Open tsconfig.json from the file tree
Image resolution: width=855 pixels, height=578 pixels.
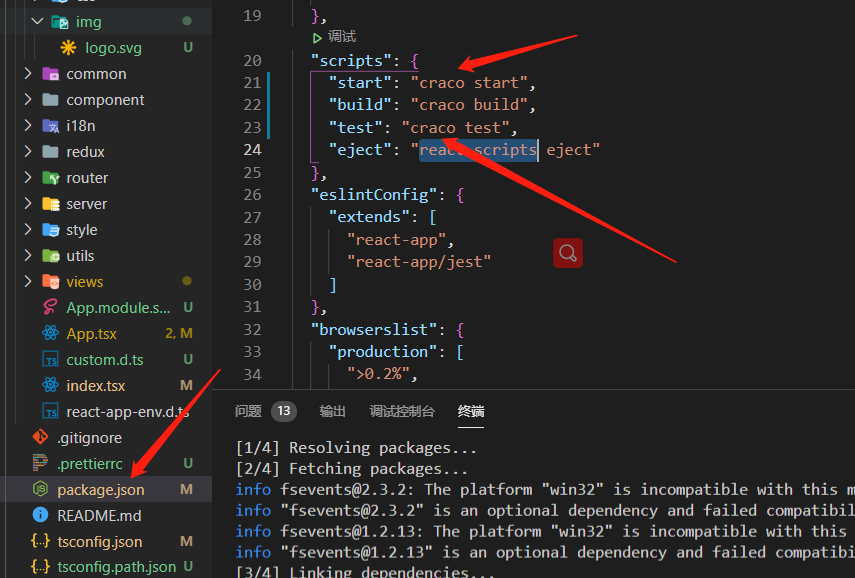point(100,541)
